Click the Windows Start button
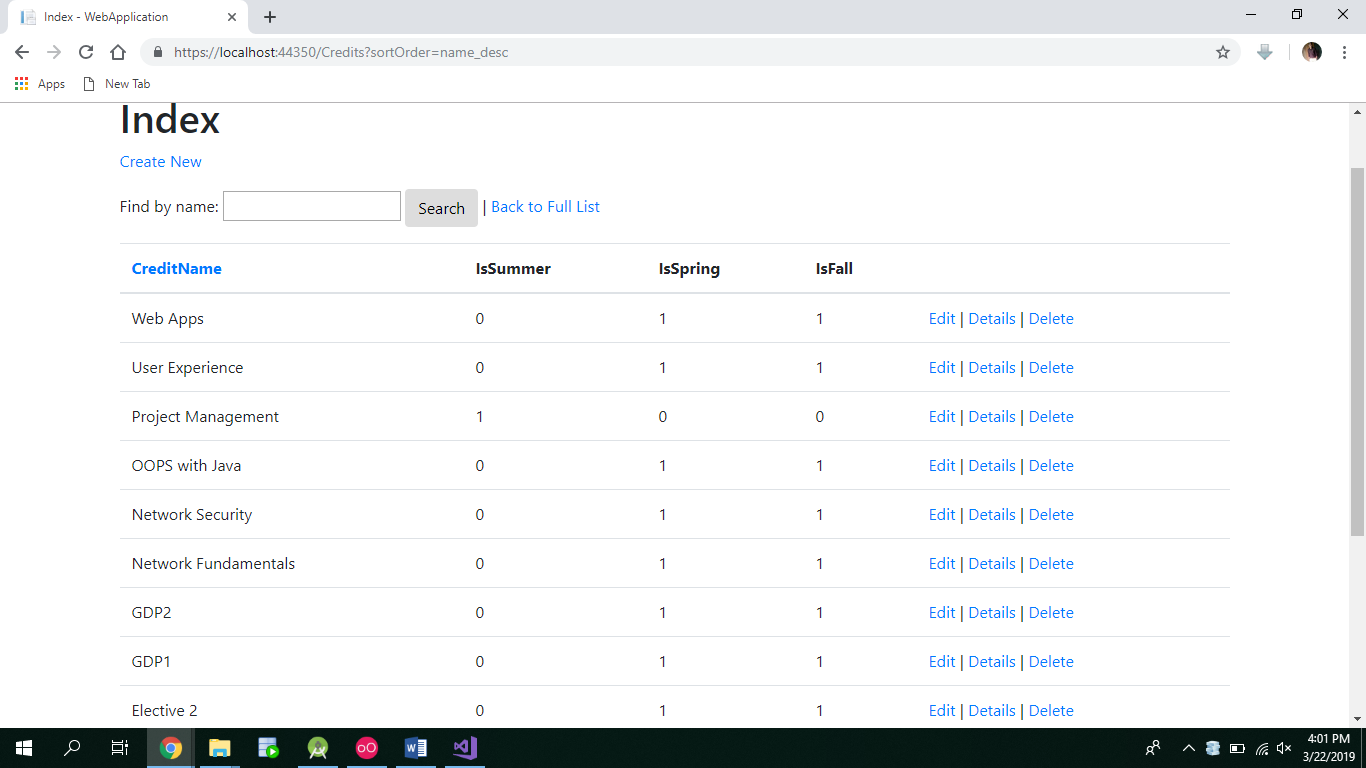 tap(24, 748)
